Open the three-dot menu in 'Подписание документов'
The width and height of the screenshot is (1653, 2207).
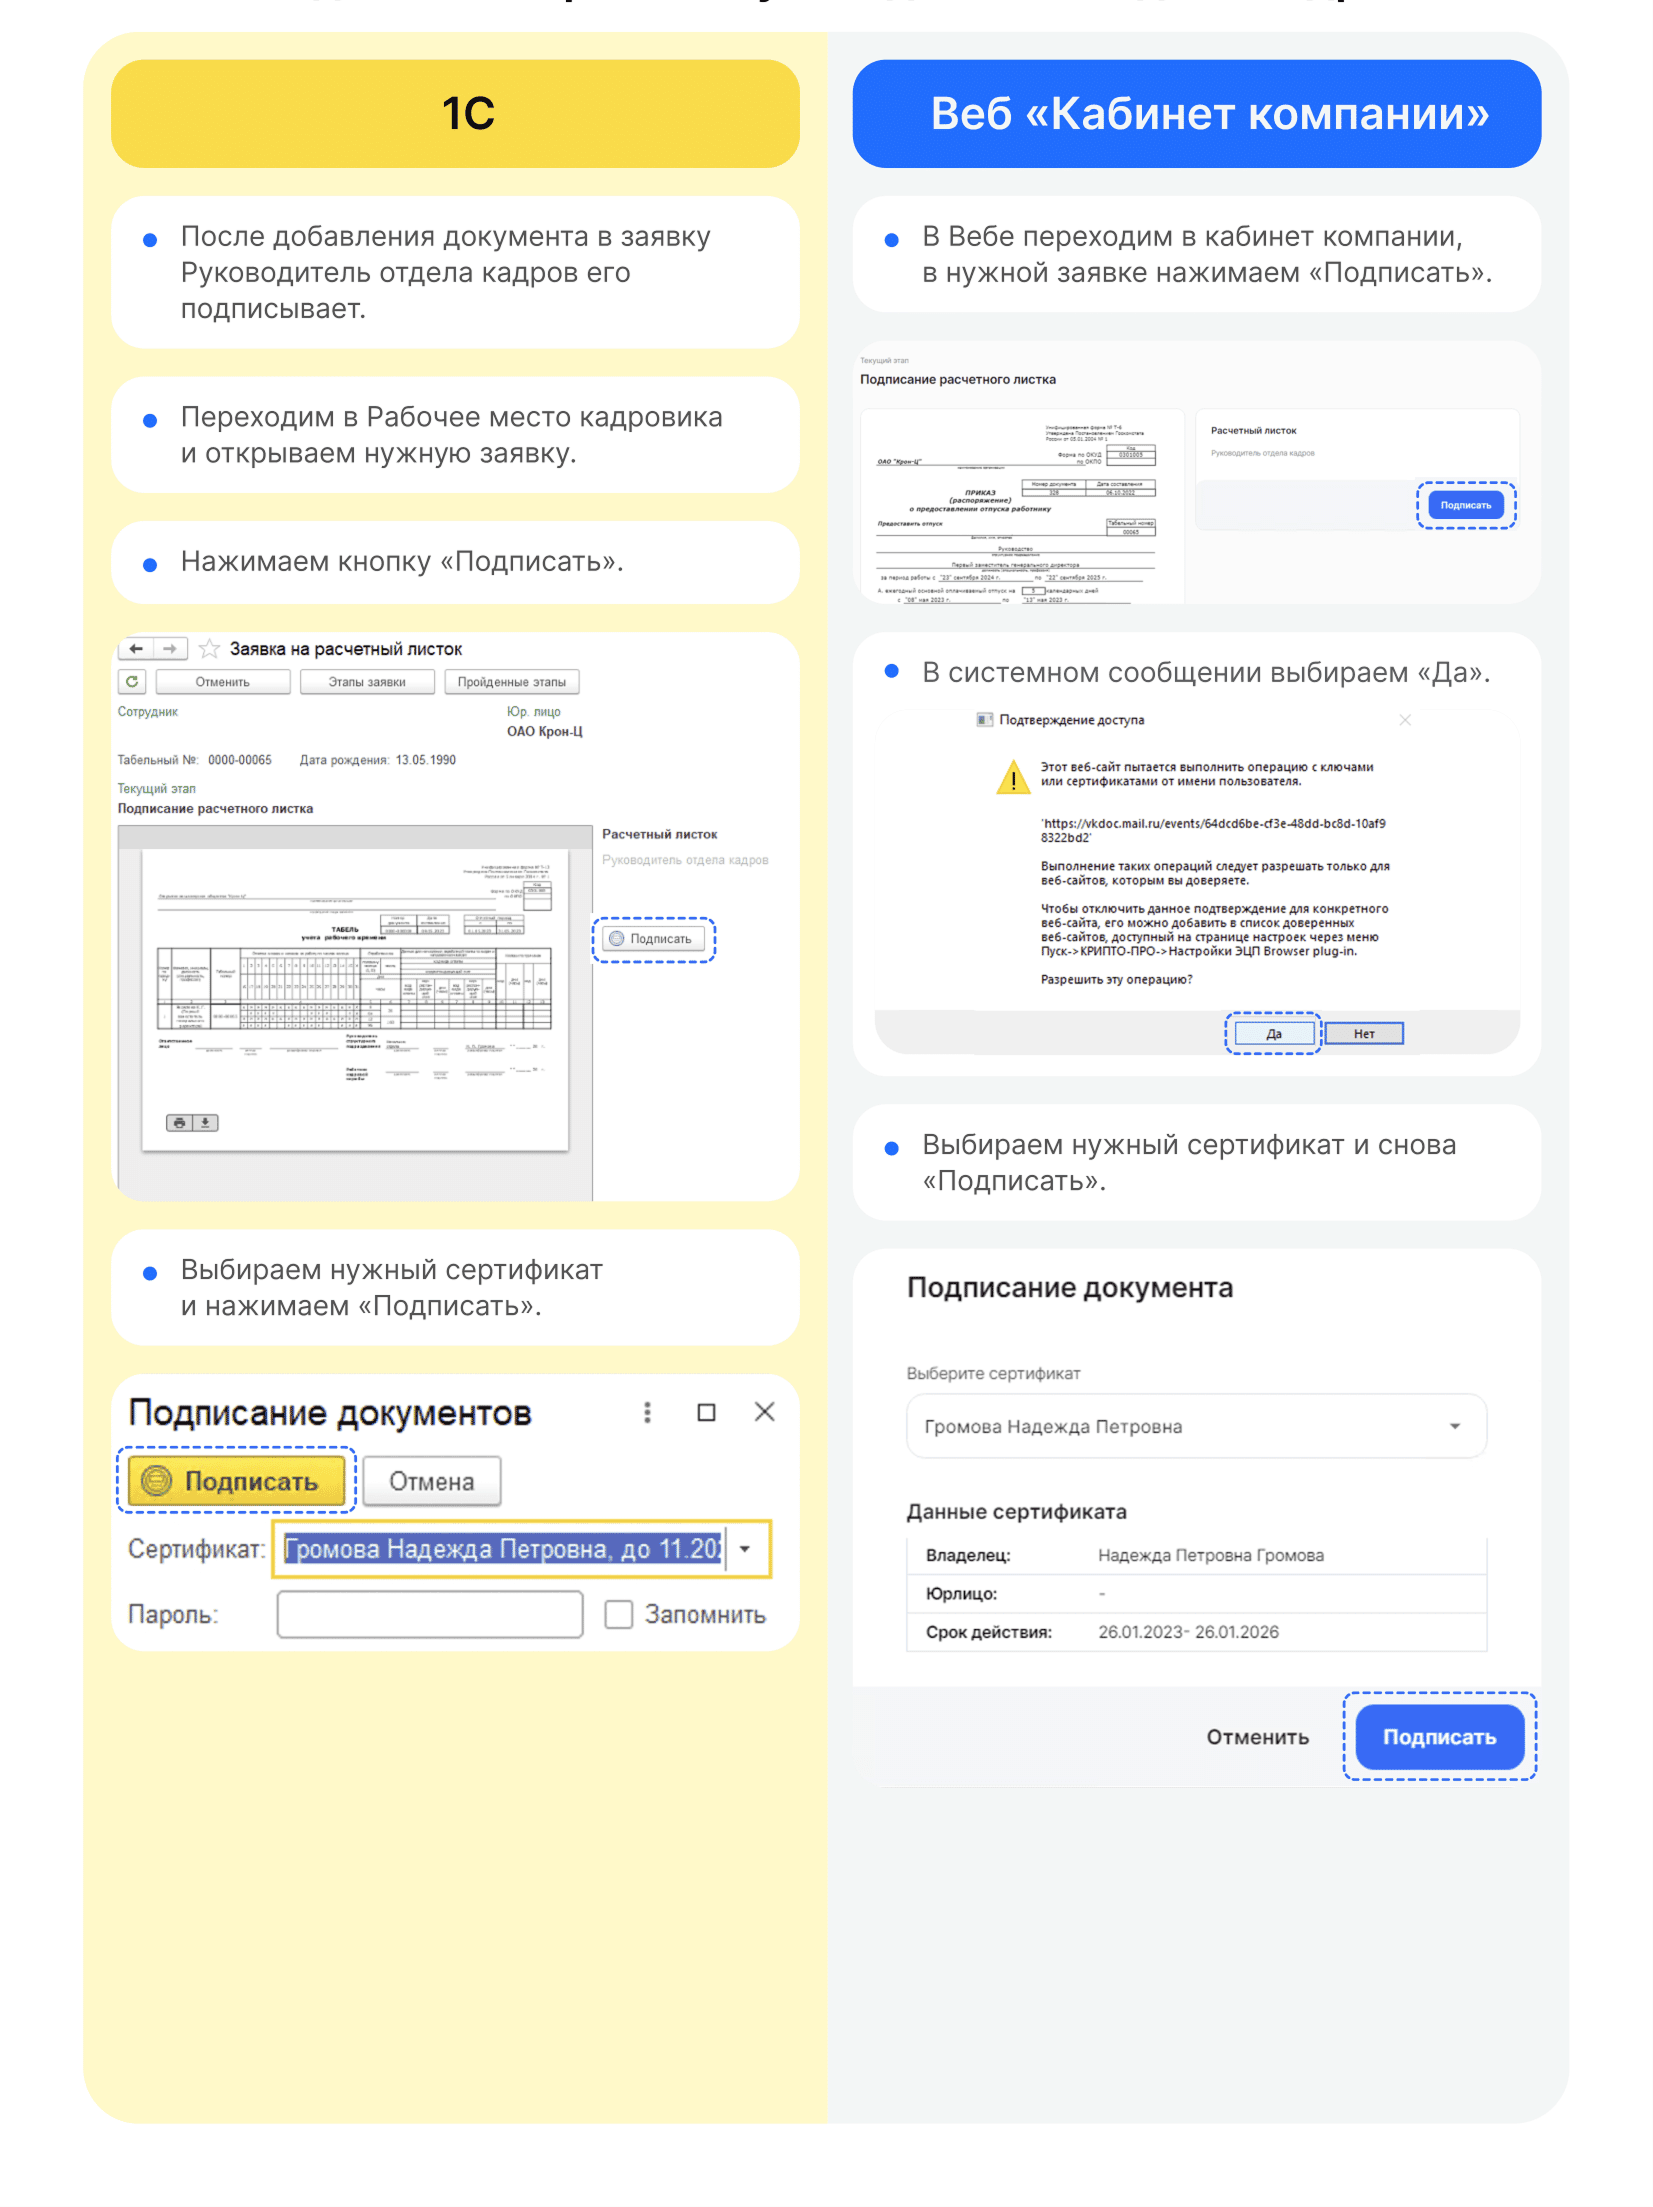647,1412
